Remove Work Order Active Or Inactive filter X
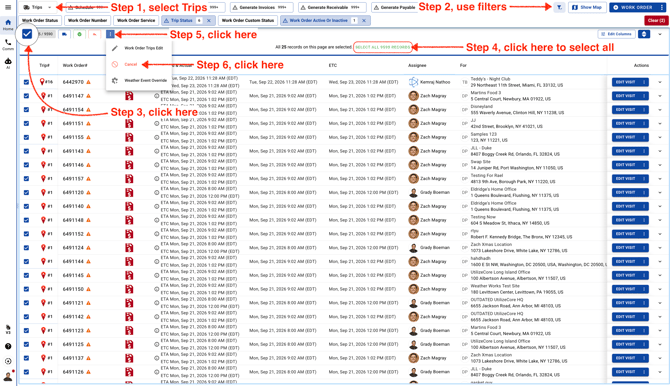The width and height of the screenshot is (670, 386). pos(364,21)
